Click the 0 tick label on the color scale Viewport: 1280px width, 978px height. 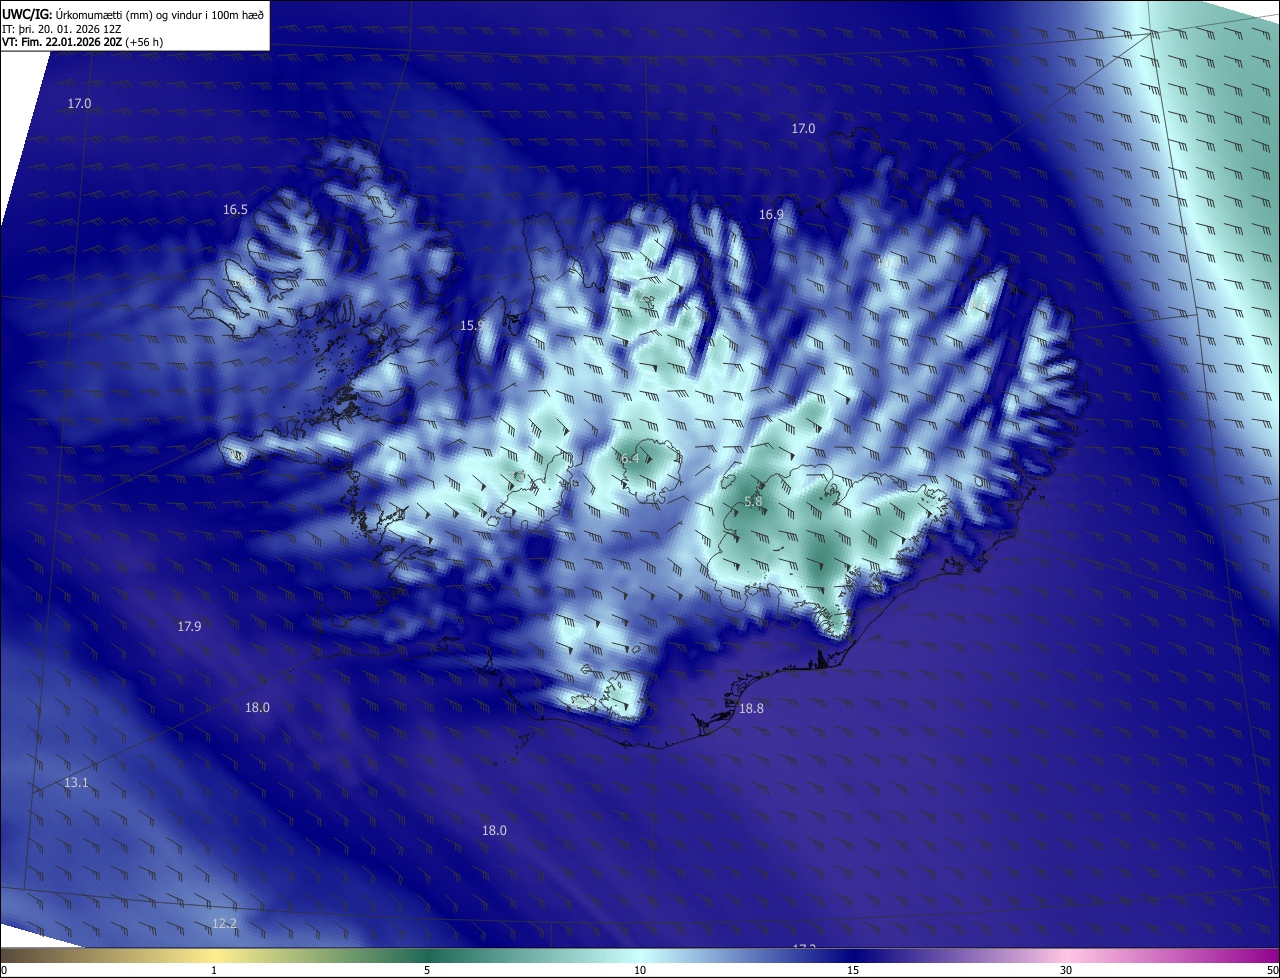coord(4,970)
